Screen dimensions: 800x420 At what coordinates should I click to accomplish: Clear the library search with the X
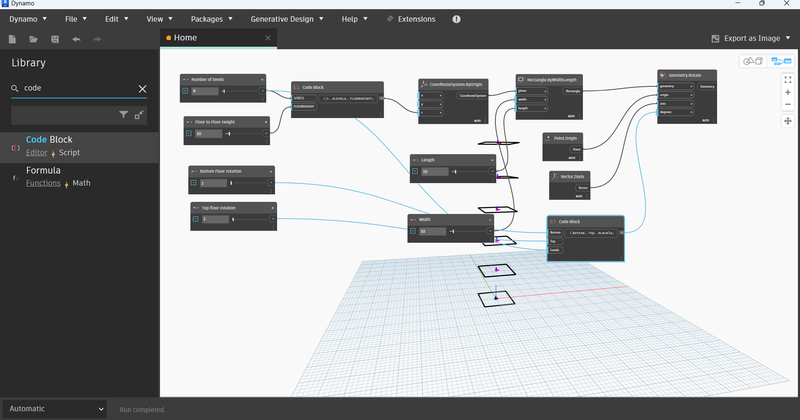[142, 89]
